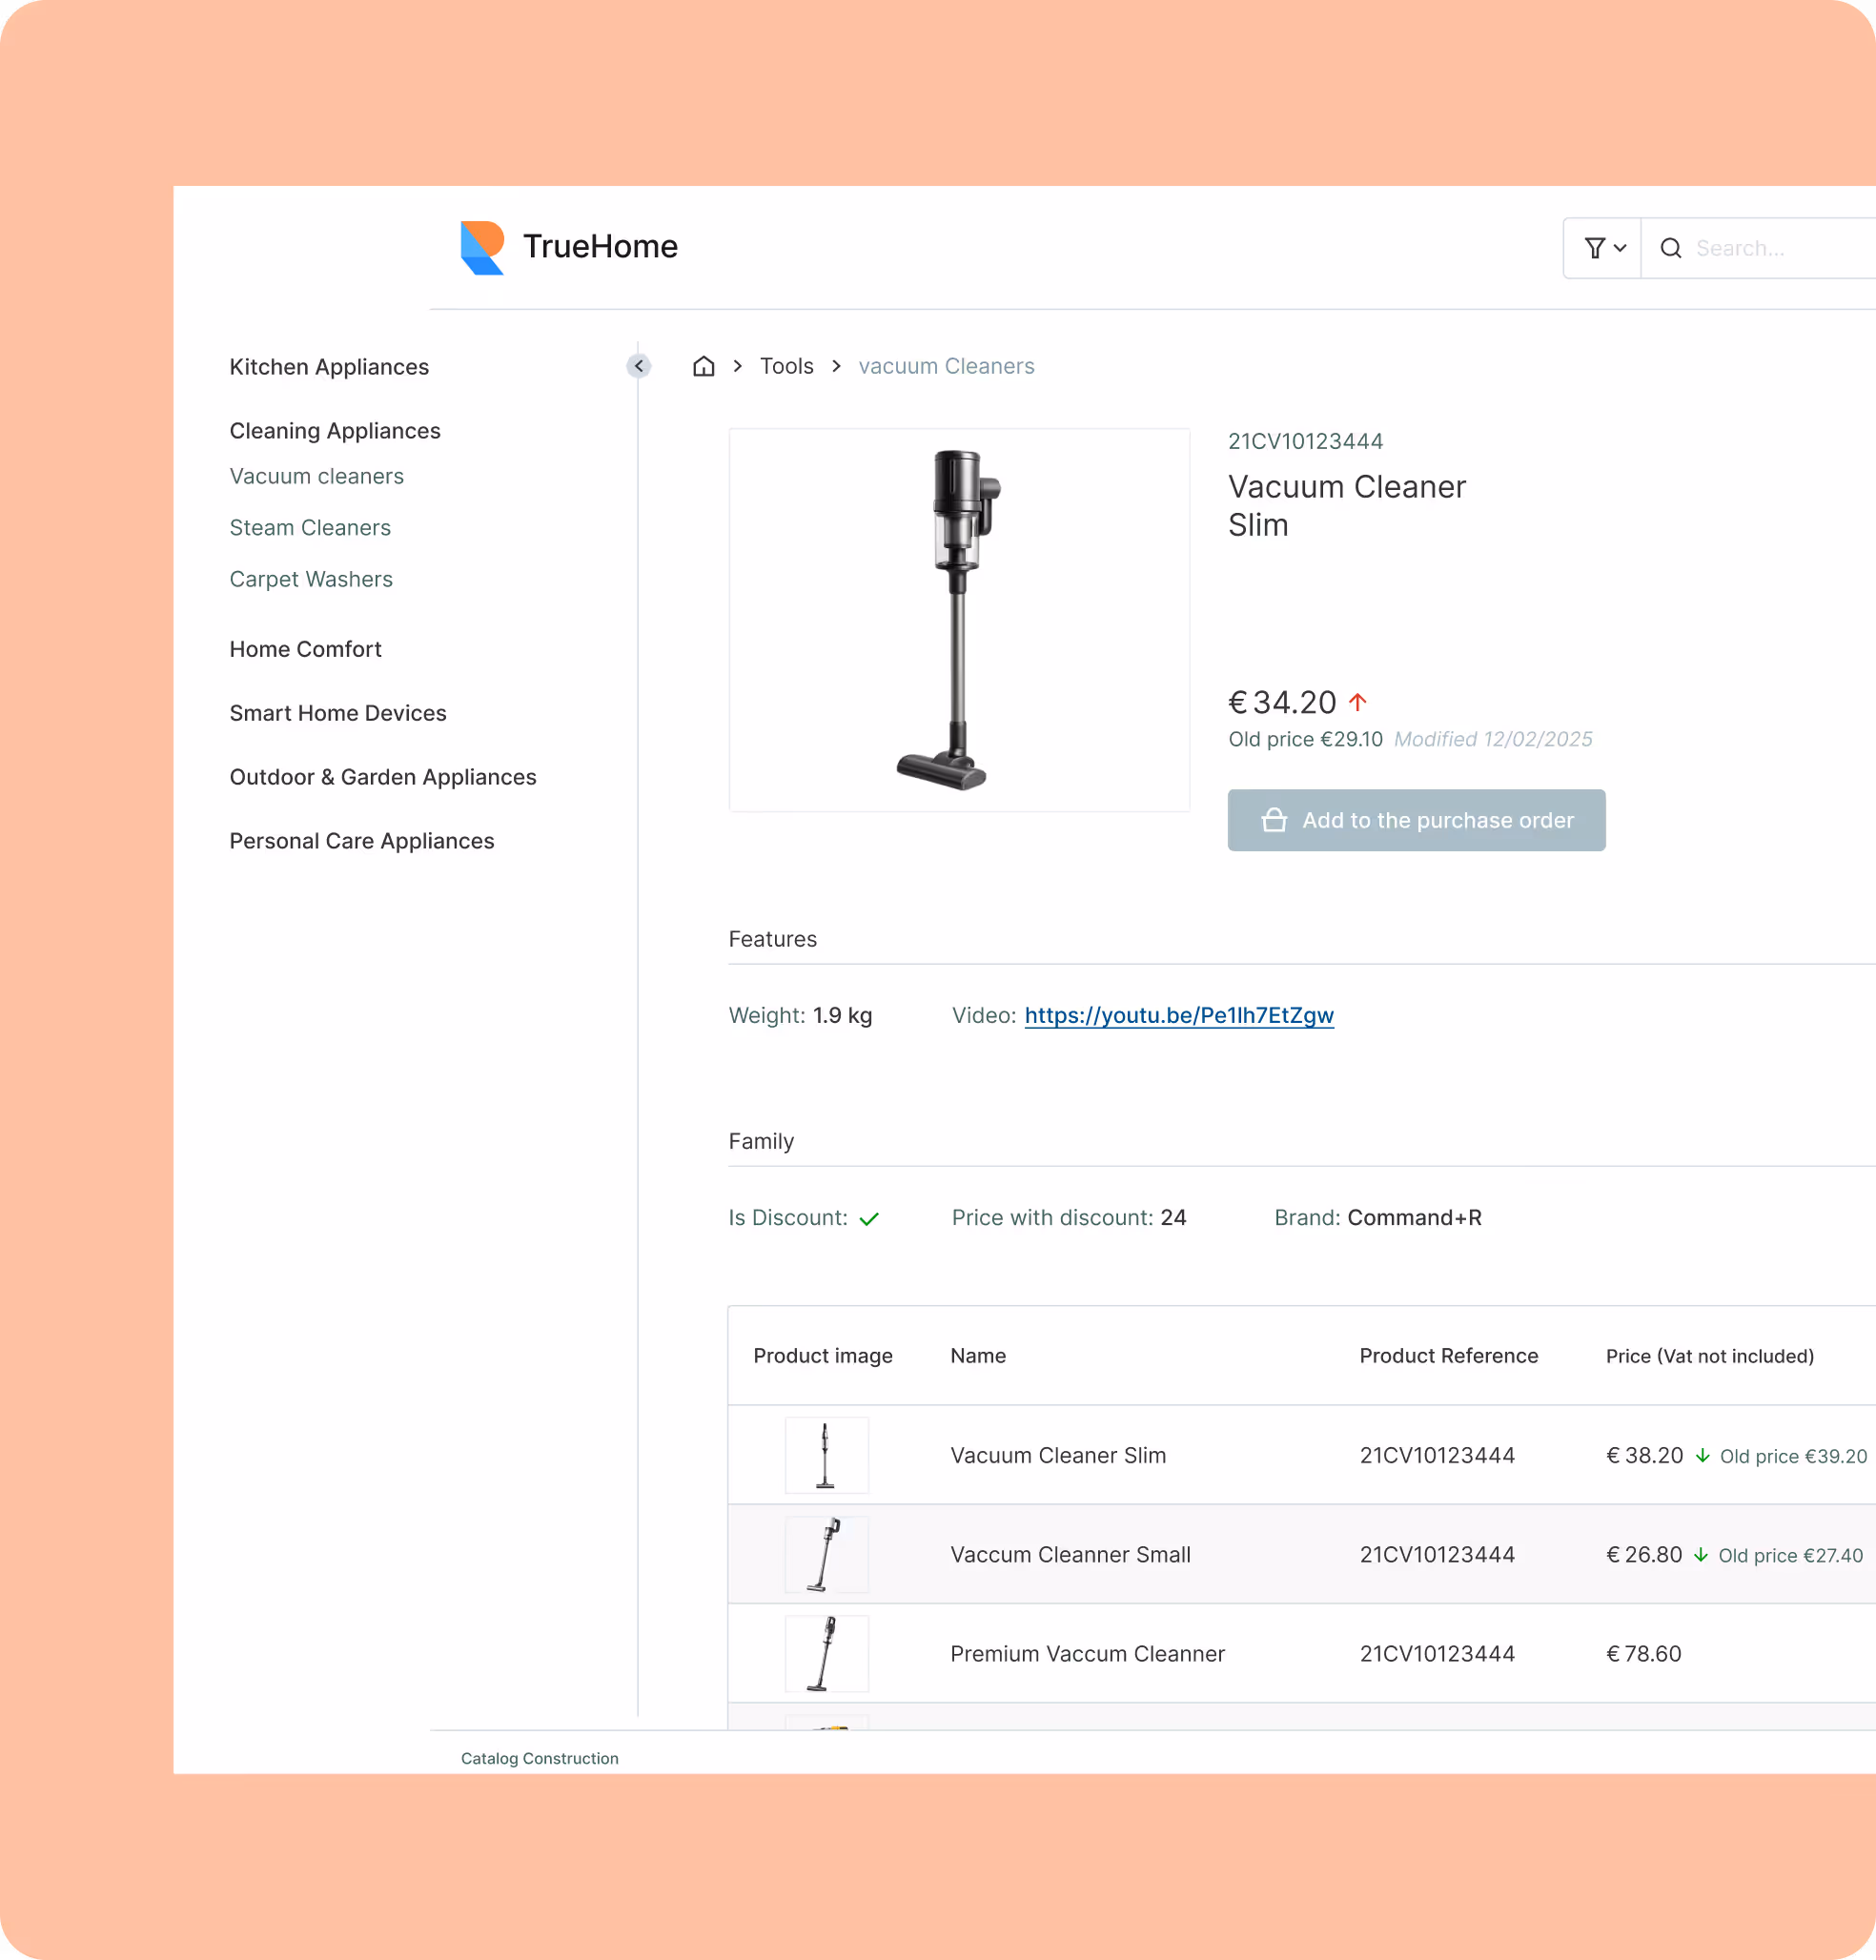The height and width of the screenshot is (1960, 1876).
Task: Select vacuum Cleaners breadcrumb item
Action: click(946, 366)
